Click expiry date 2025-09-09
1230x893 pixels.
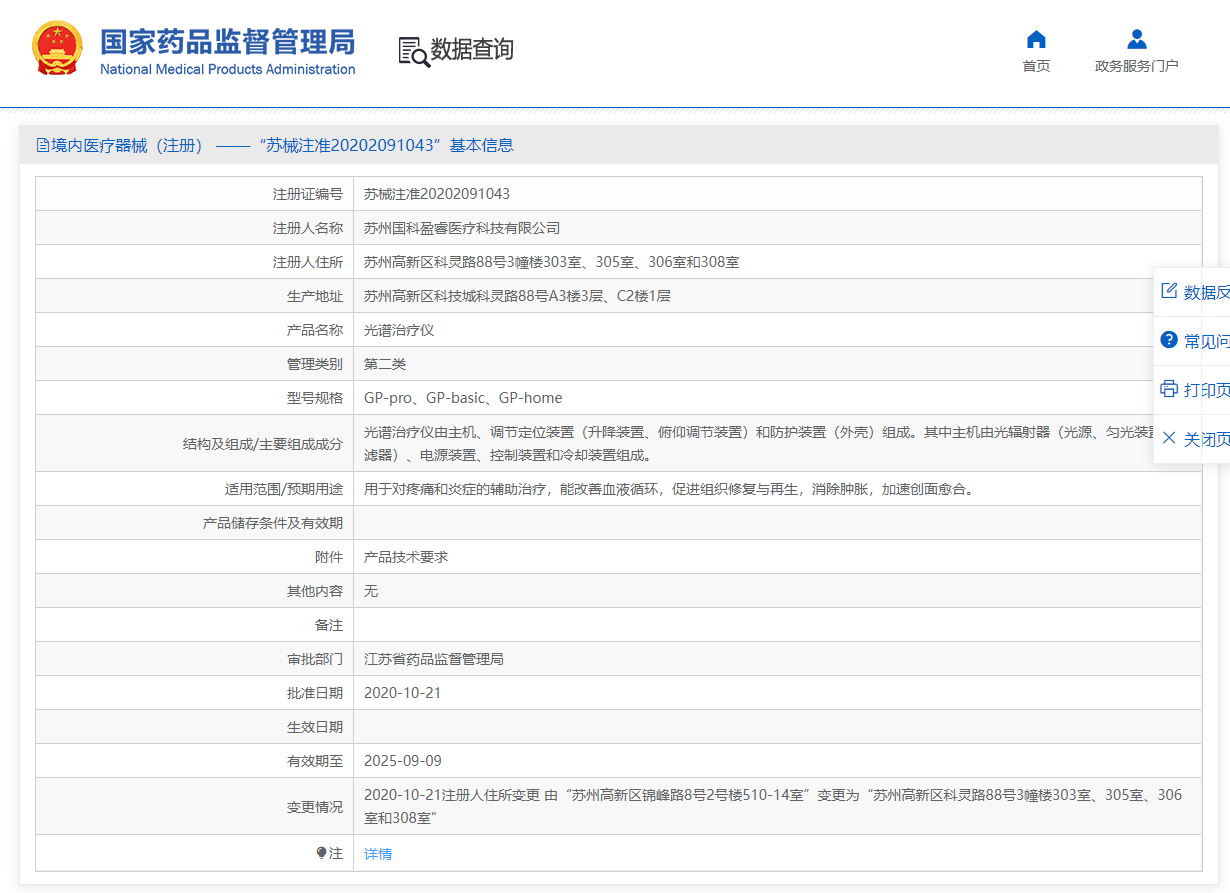[403, 761]
